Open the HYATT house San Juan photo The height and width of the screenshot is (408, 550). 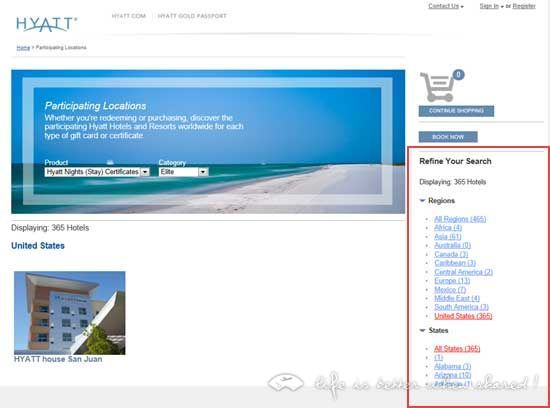point(69,313)
